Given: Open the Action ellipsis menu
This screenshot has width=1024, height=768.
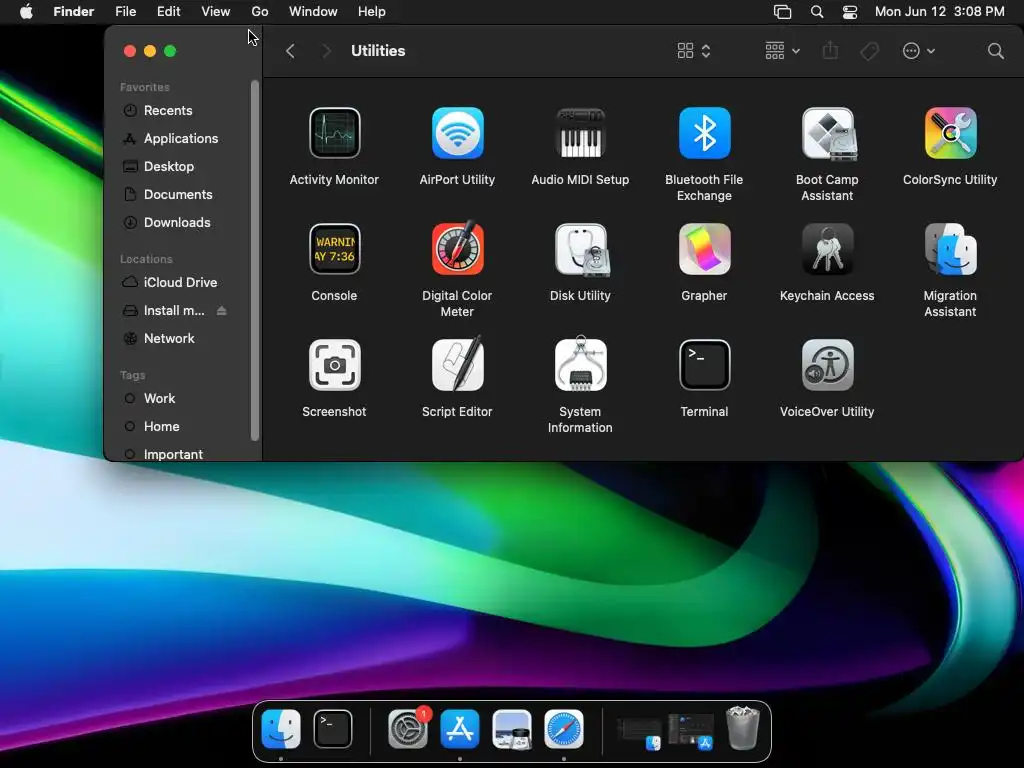Looking at the screenshot, I should pyautogui.click(x=918, y=51).
